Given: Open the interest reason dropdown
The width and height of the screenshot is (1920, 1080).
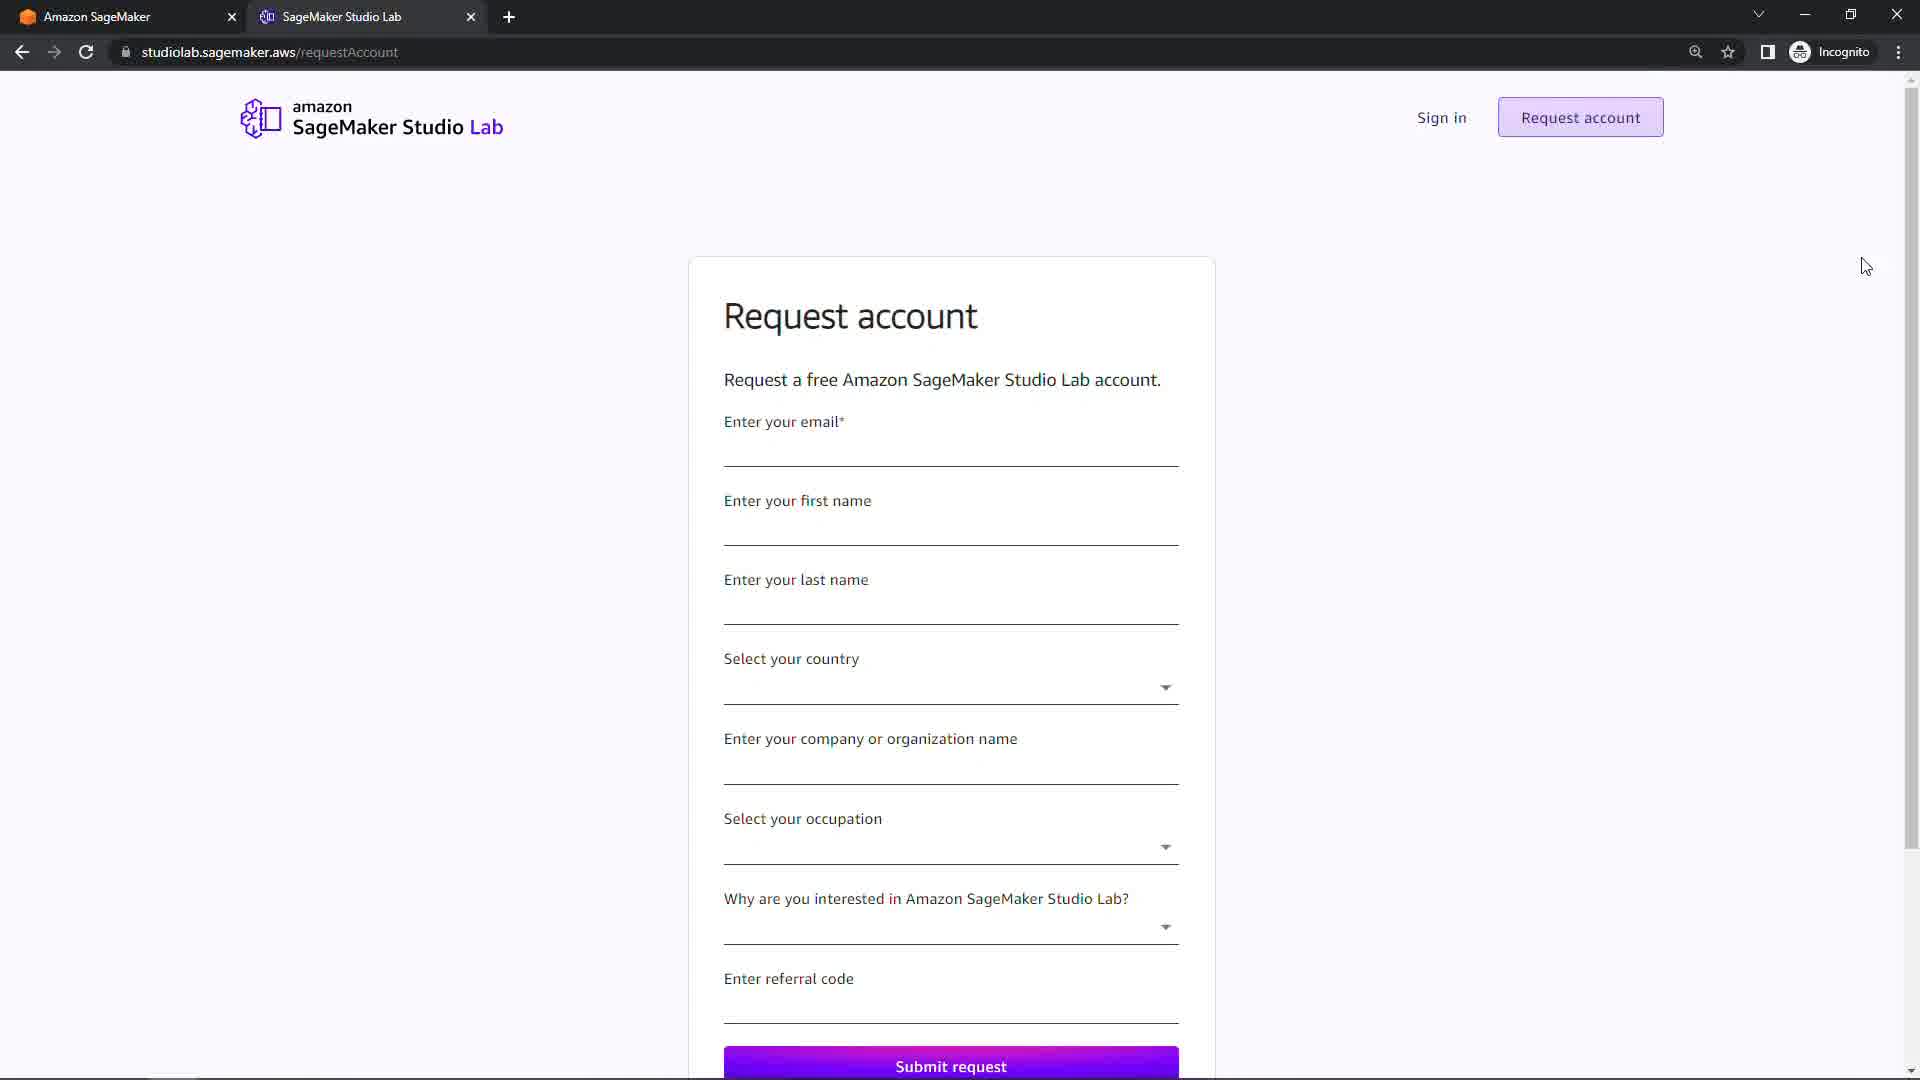Looking at the screenshot, I should [x=950, y=928].
